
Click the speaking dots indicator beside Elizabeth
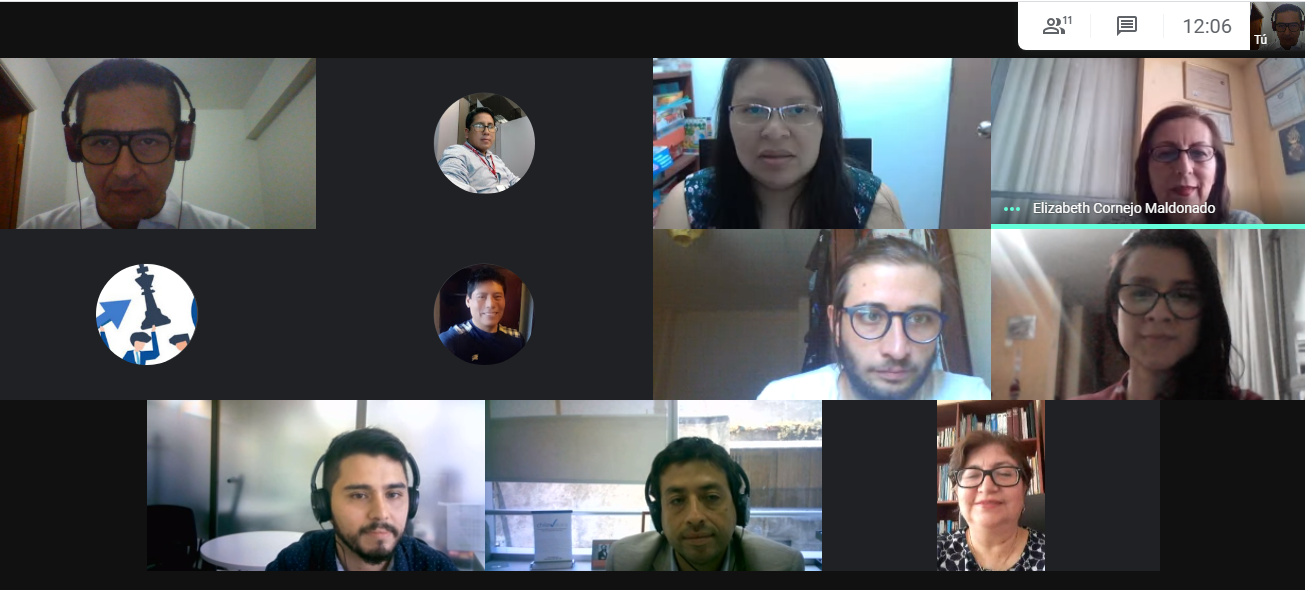(x=1012, y=209)
